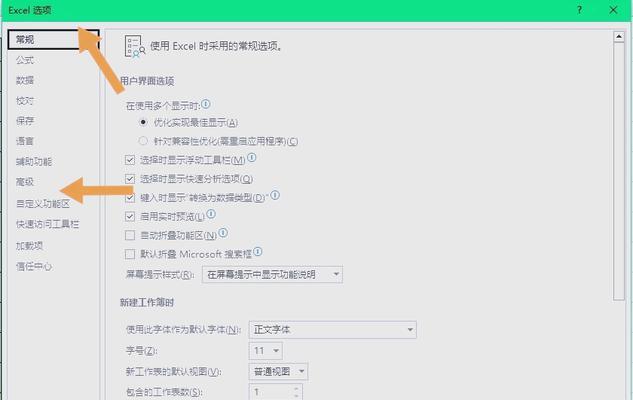Open the 普通视图 default view dropdown
The width and height of the screenshot is (633, 400).
pyautogui.click(x=279, y=371)
